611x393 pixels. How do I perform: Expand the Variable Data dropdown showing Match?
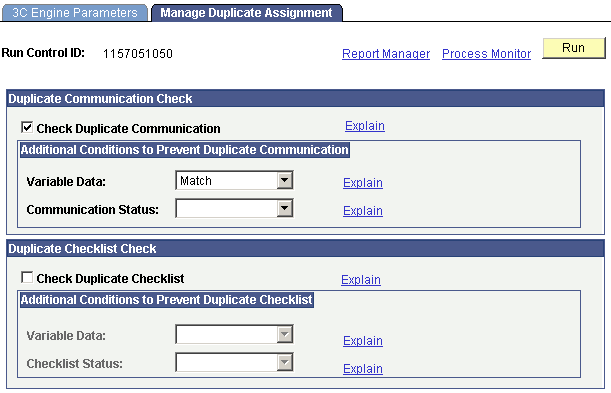[x=234, y=180]
